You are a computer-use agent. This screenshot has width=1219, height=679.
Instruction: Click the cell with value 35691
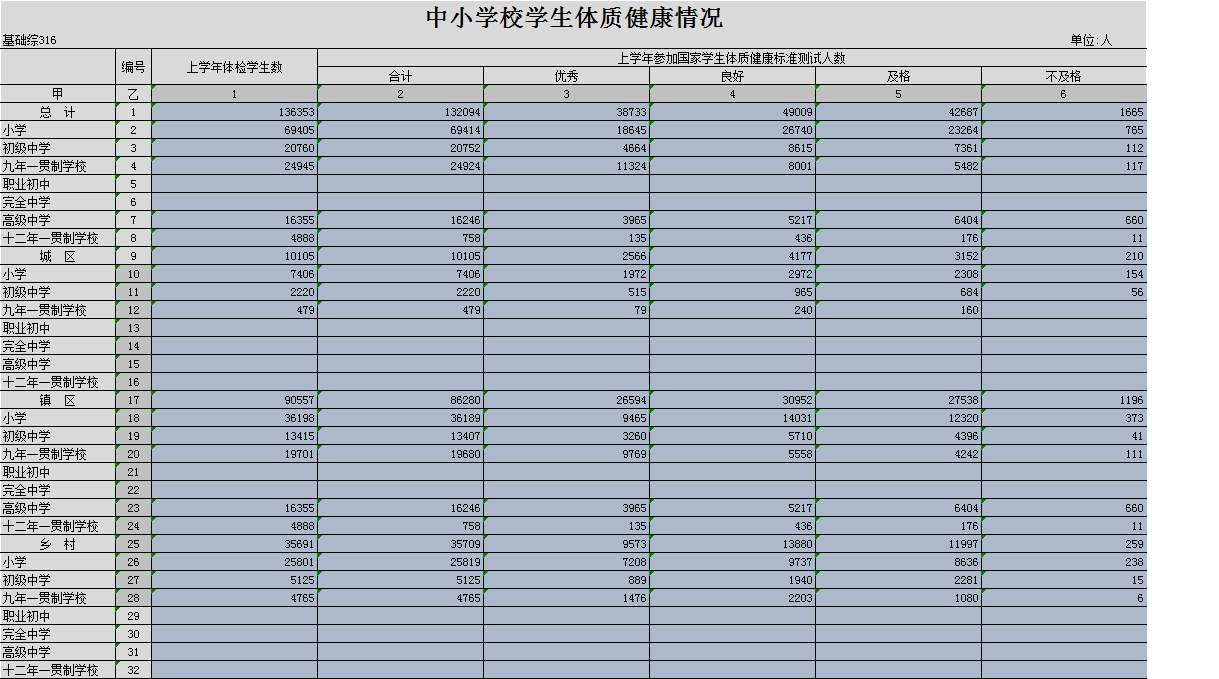(235, 544)
